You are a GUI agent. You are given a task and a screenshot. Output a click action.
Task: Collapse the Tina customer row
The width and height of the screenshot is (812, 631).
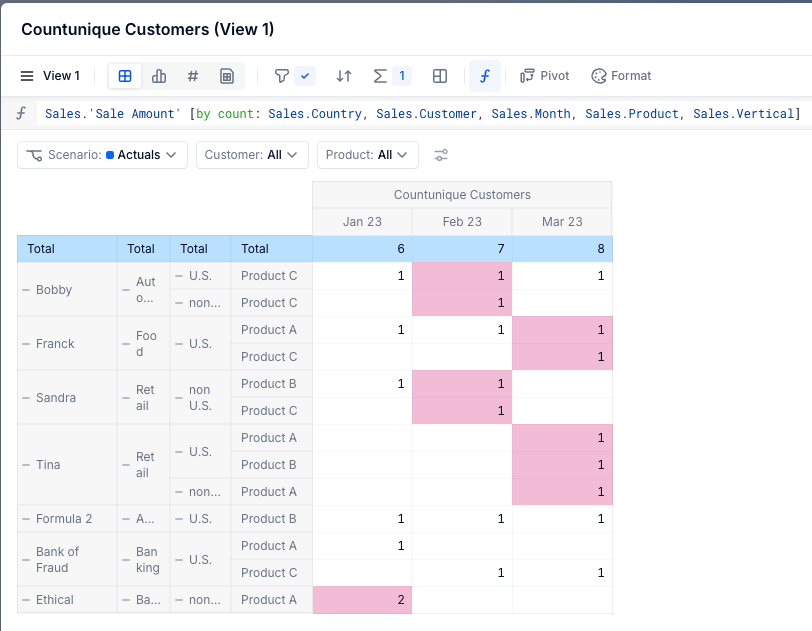pos(26,465)
